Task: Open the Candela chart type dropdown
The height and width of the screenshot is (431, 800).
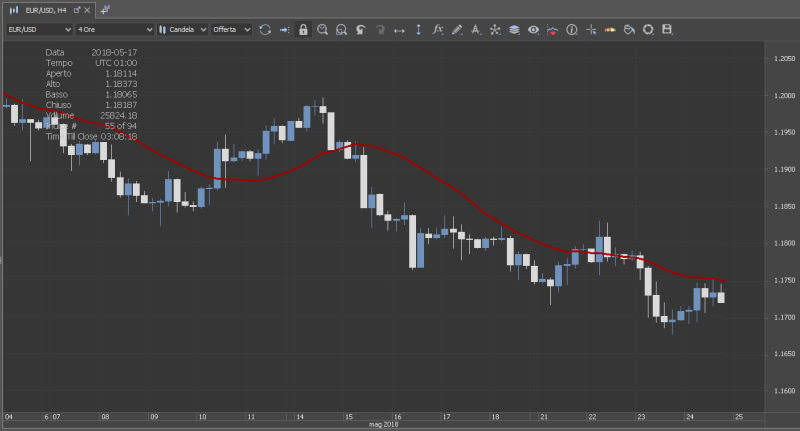Action: tap(183, 30)
